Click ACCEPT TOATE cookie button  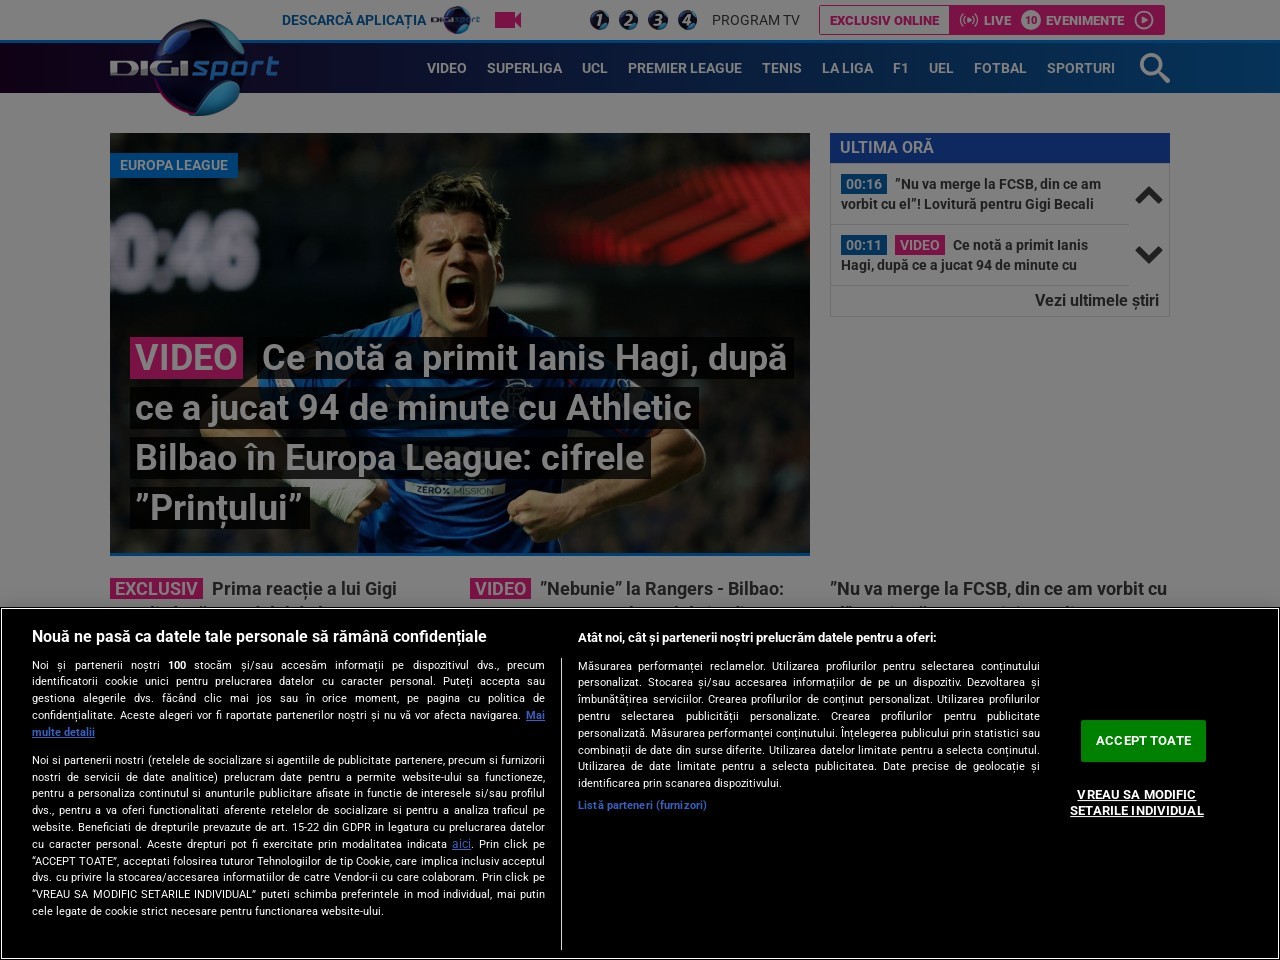1143,741
